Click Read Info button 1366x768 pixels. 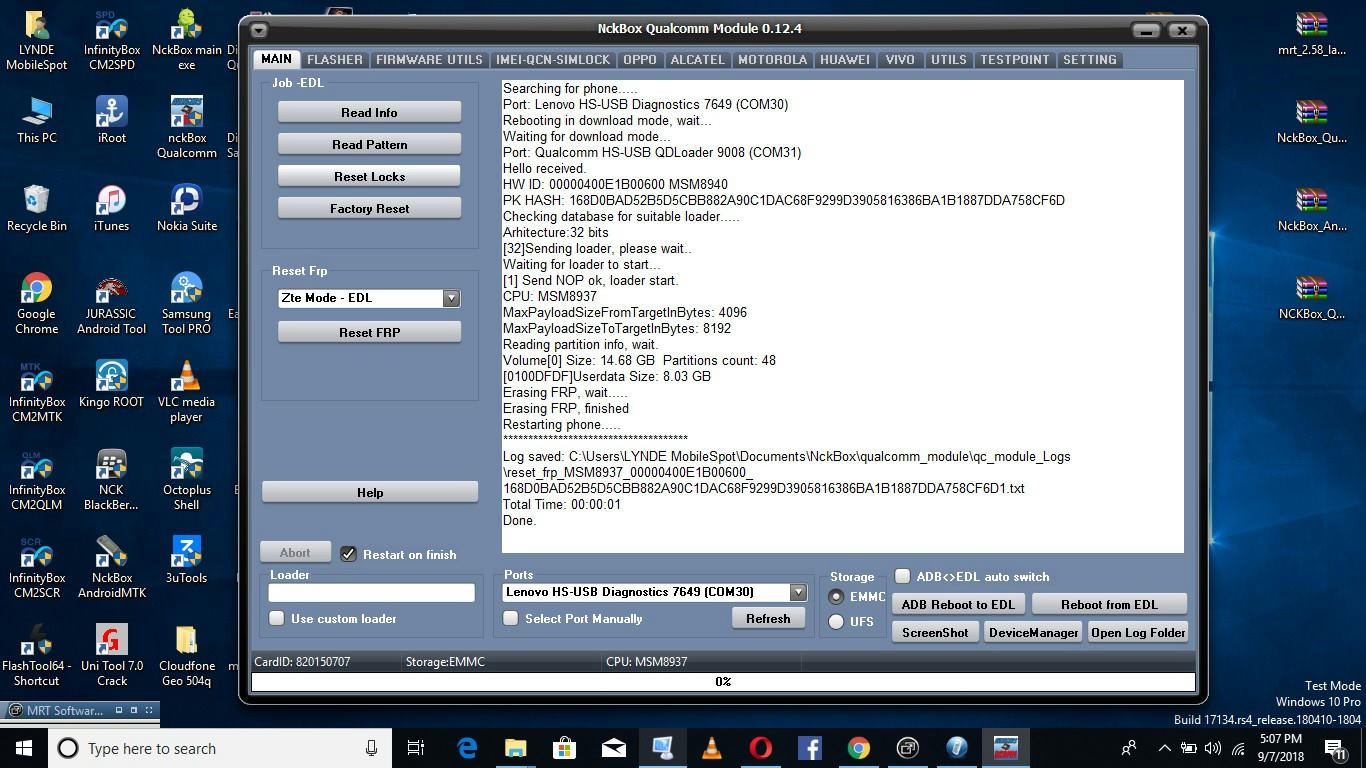[369, 112]
